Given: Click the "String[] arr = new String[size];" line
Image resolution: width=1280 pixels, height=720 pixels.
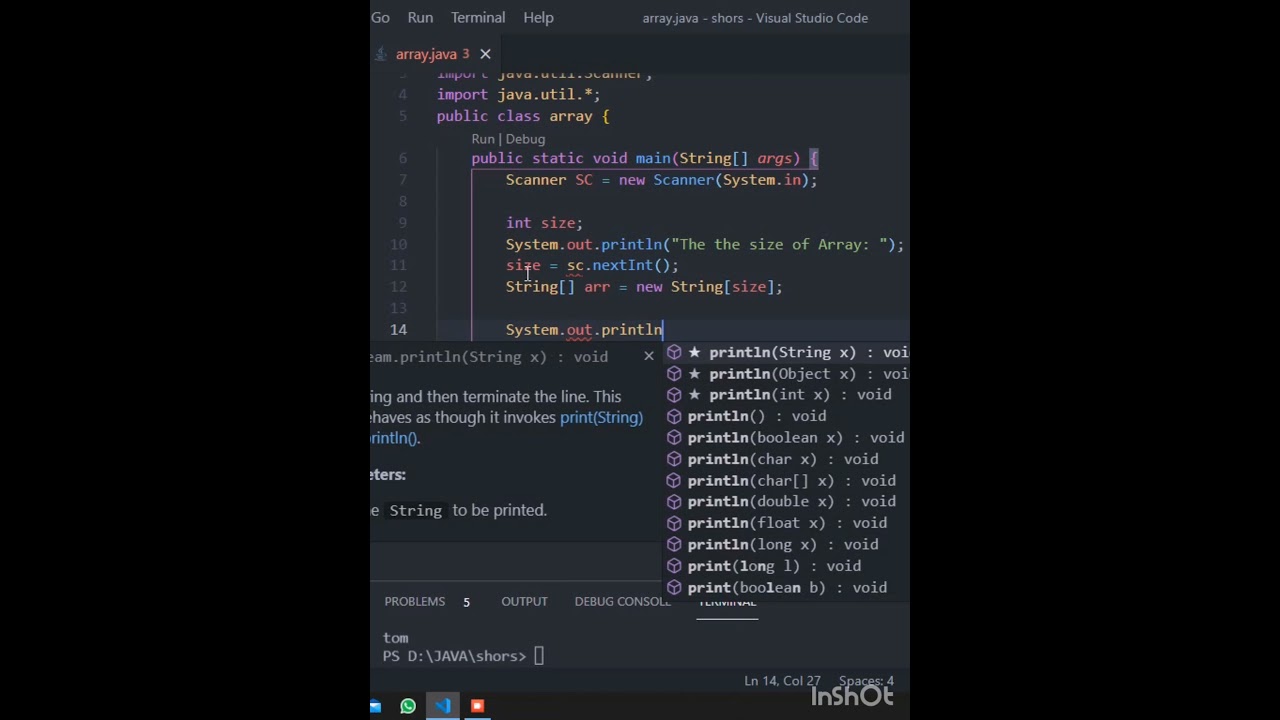Looking at the screenshot, I should pyautogui.click(x=644, y=287).
